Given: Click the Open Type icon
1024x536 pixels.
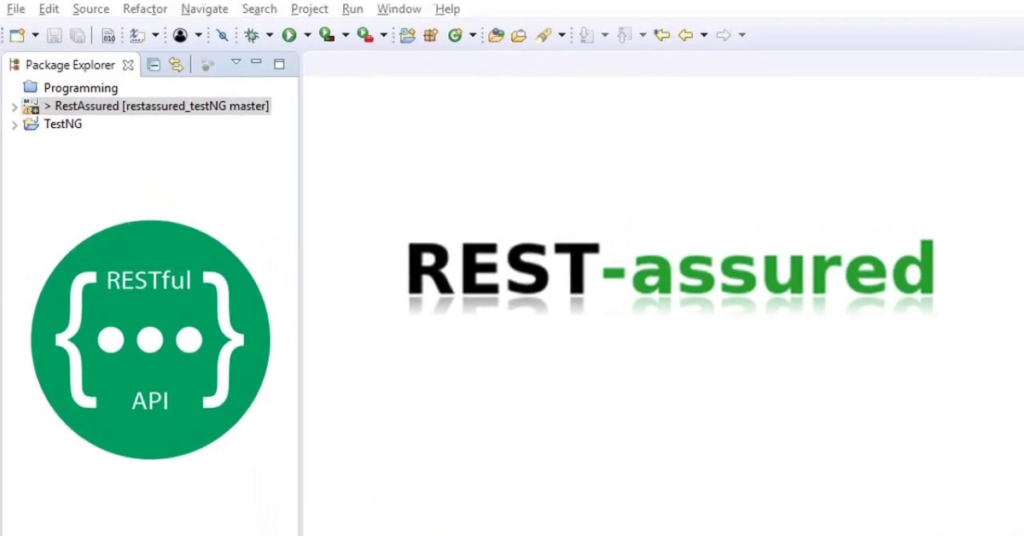Looking at the screenshot, I should coord(496,35).
